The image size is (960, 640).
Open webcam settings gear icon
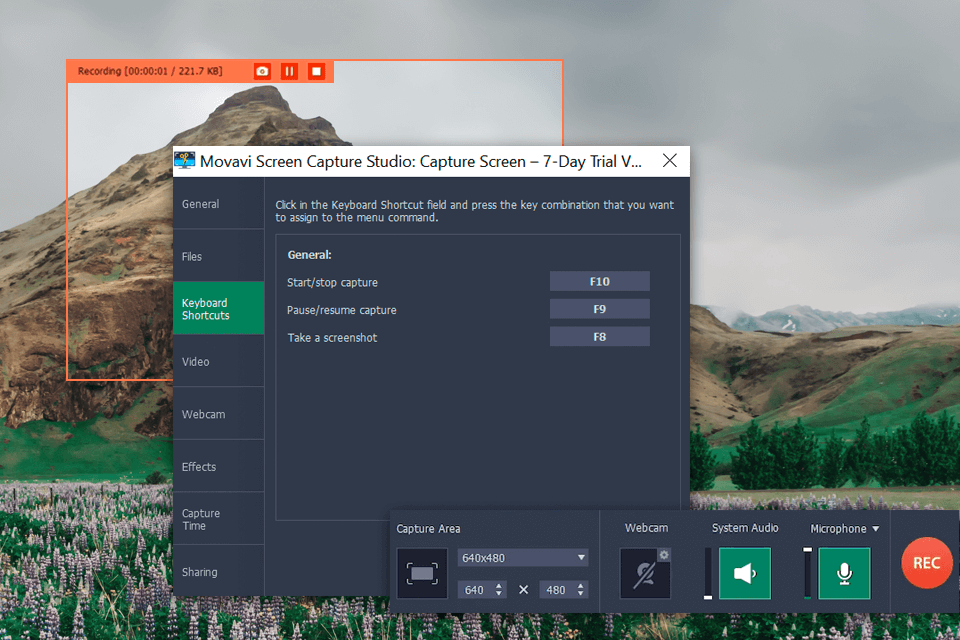coord(664,555)
